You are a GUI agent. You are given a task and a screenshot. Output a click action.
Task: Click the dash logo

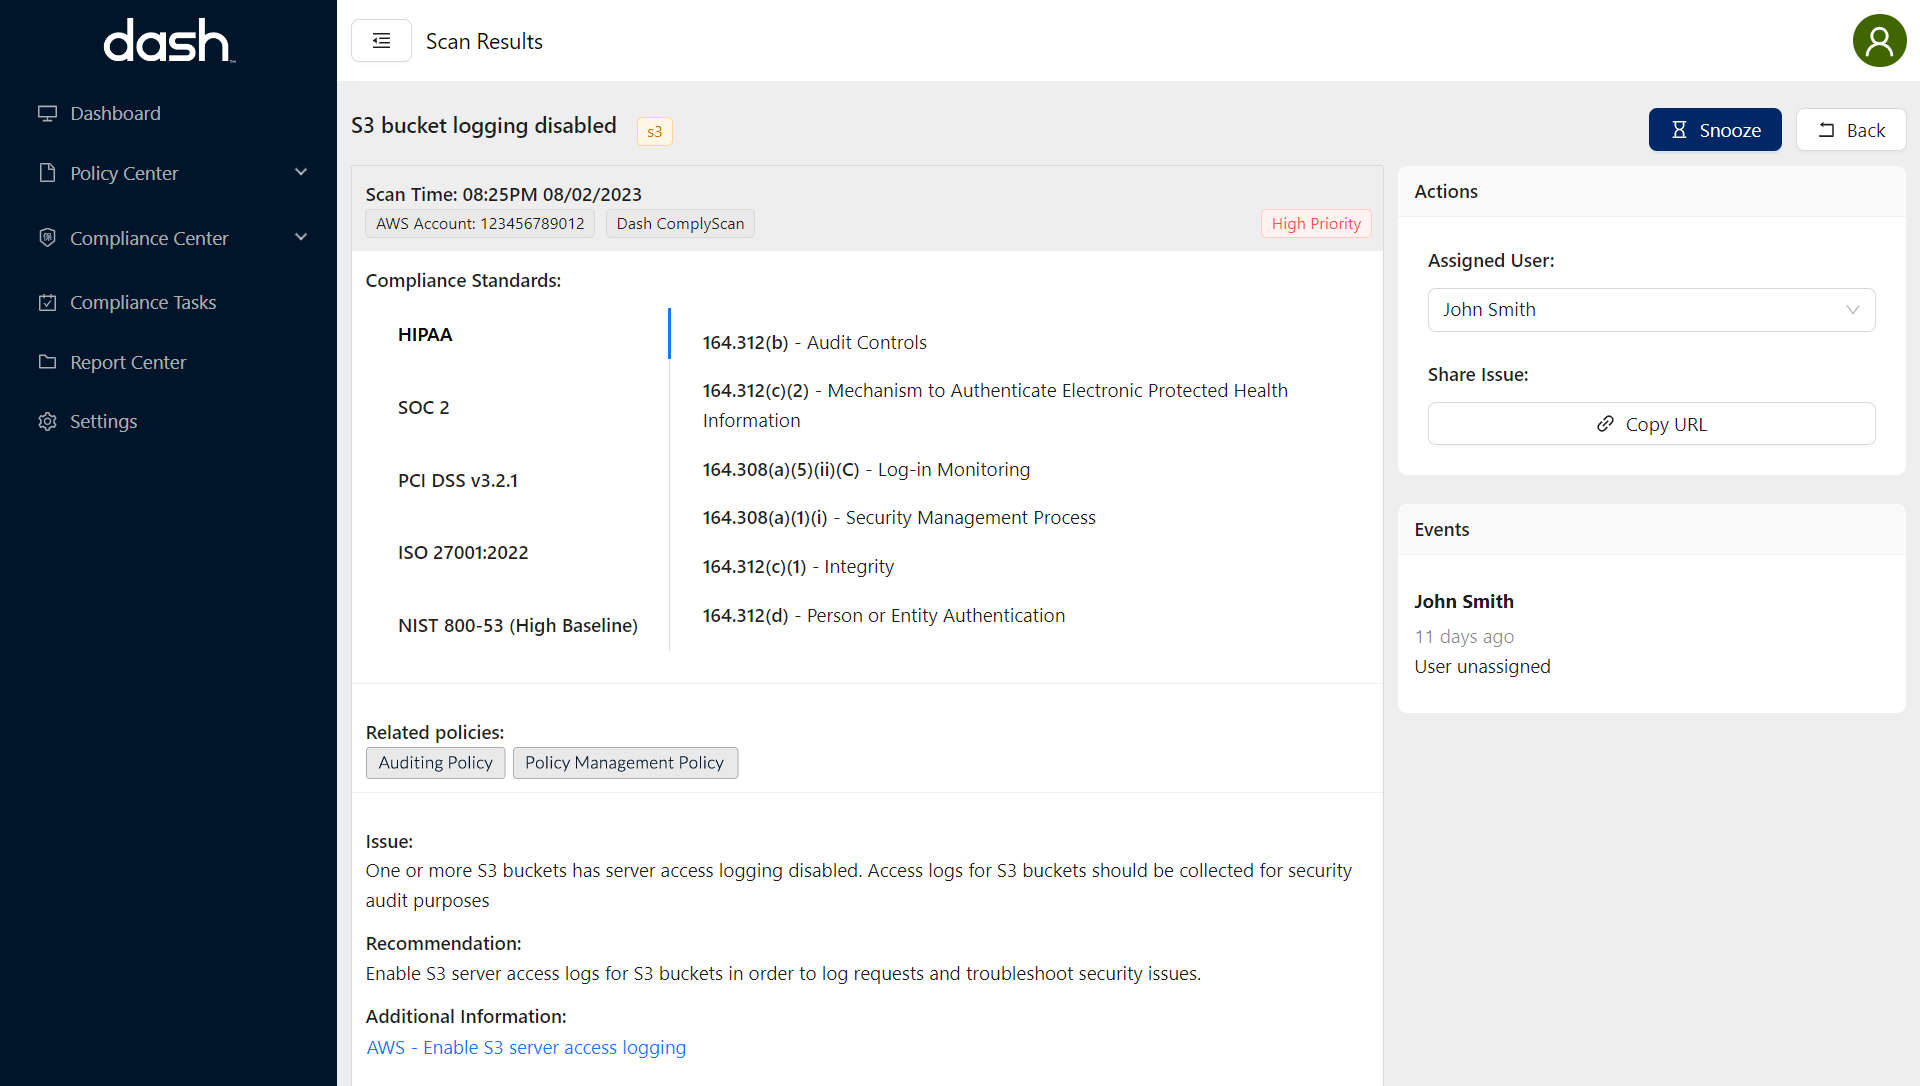[168, 41]
